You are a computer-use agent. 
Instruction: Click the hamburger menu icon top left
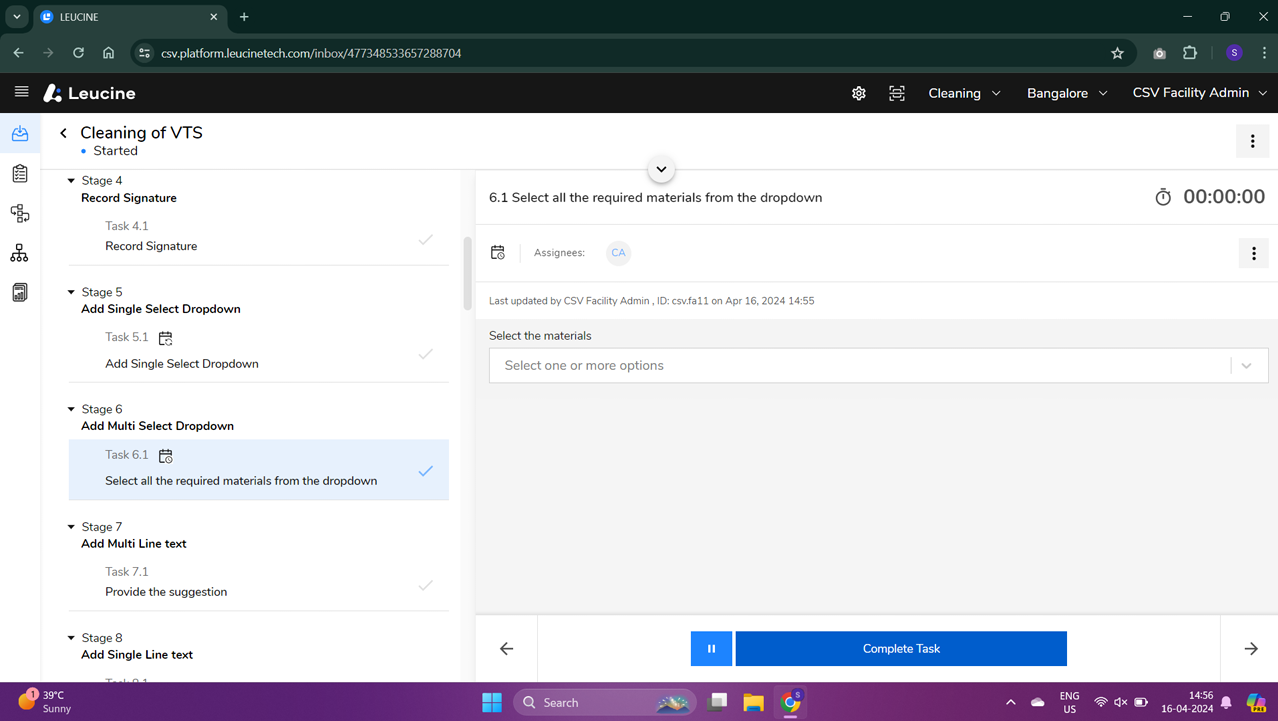click(x=20, y=92)
